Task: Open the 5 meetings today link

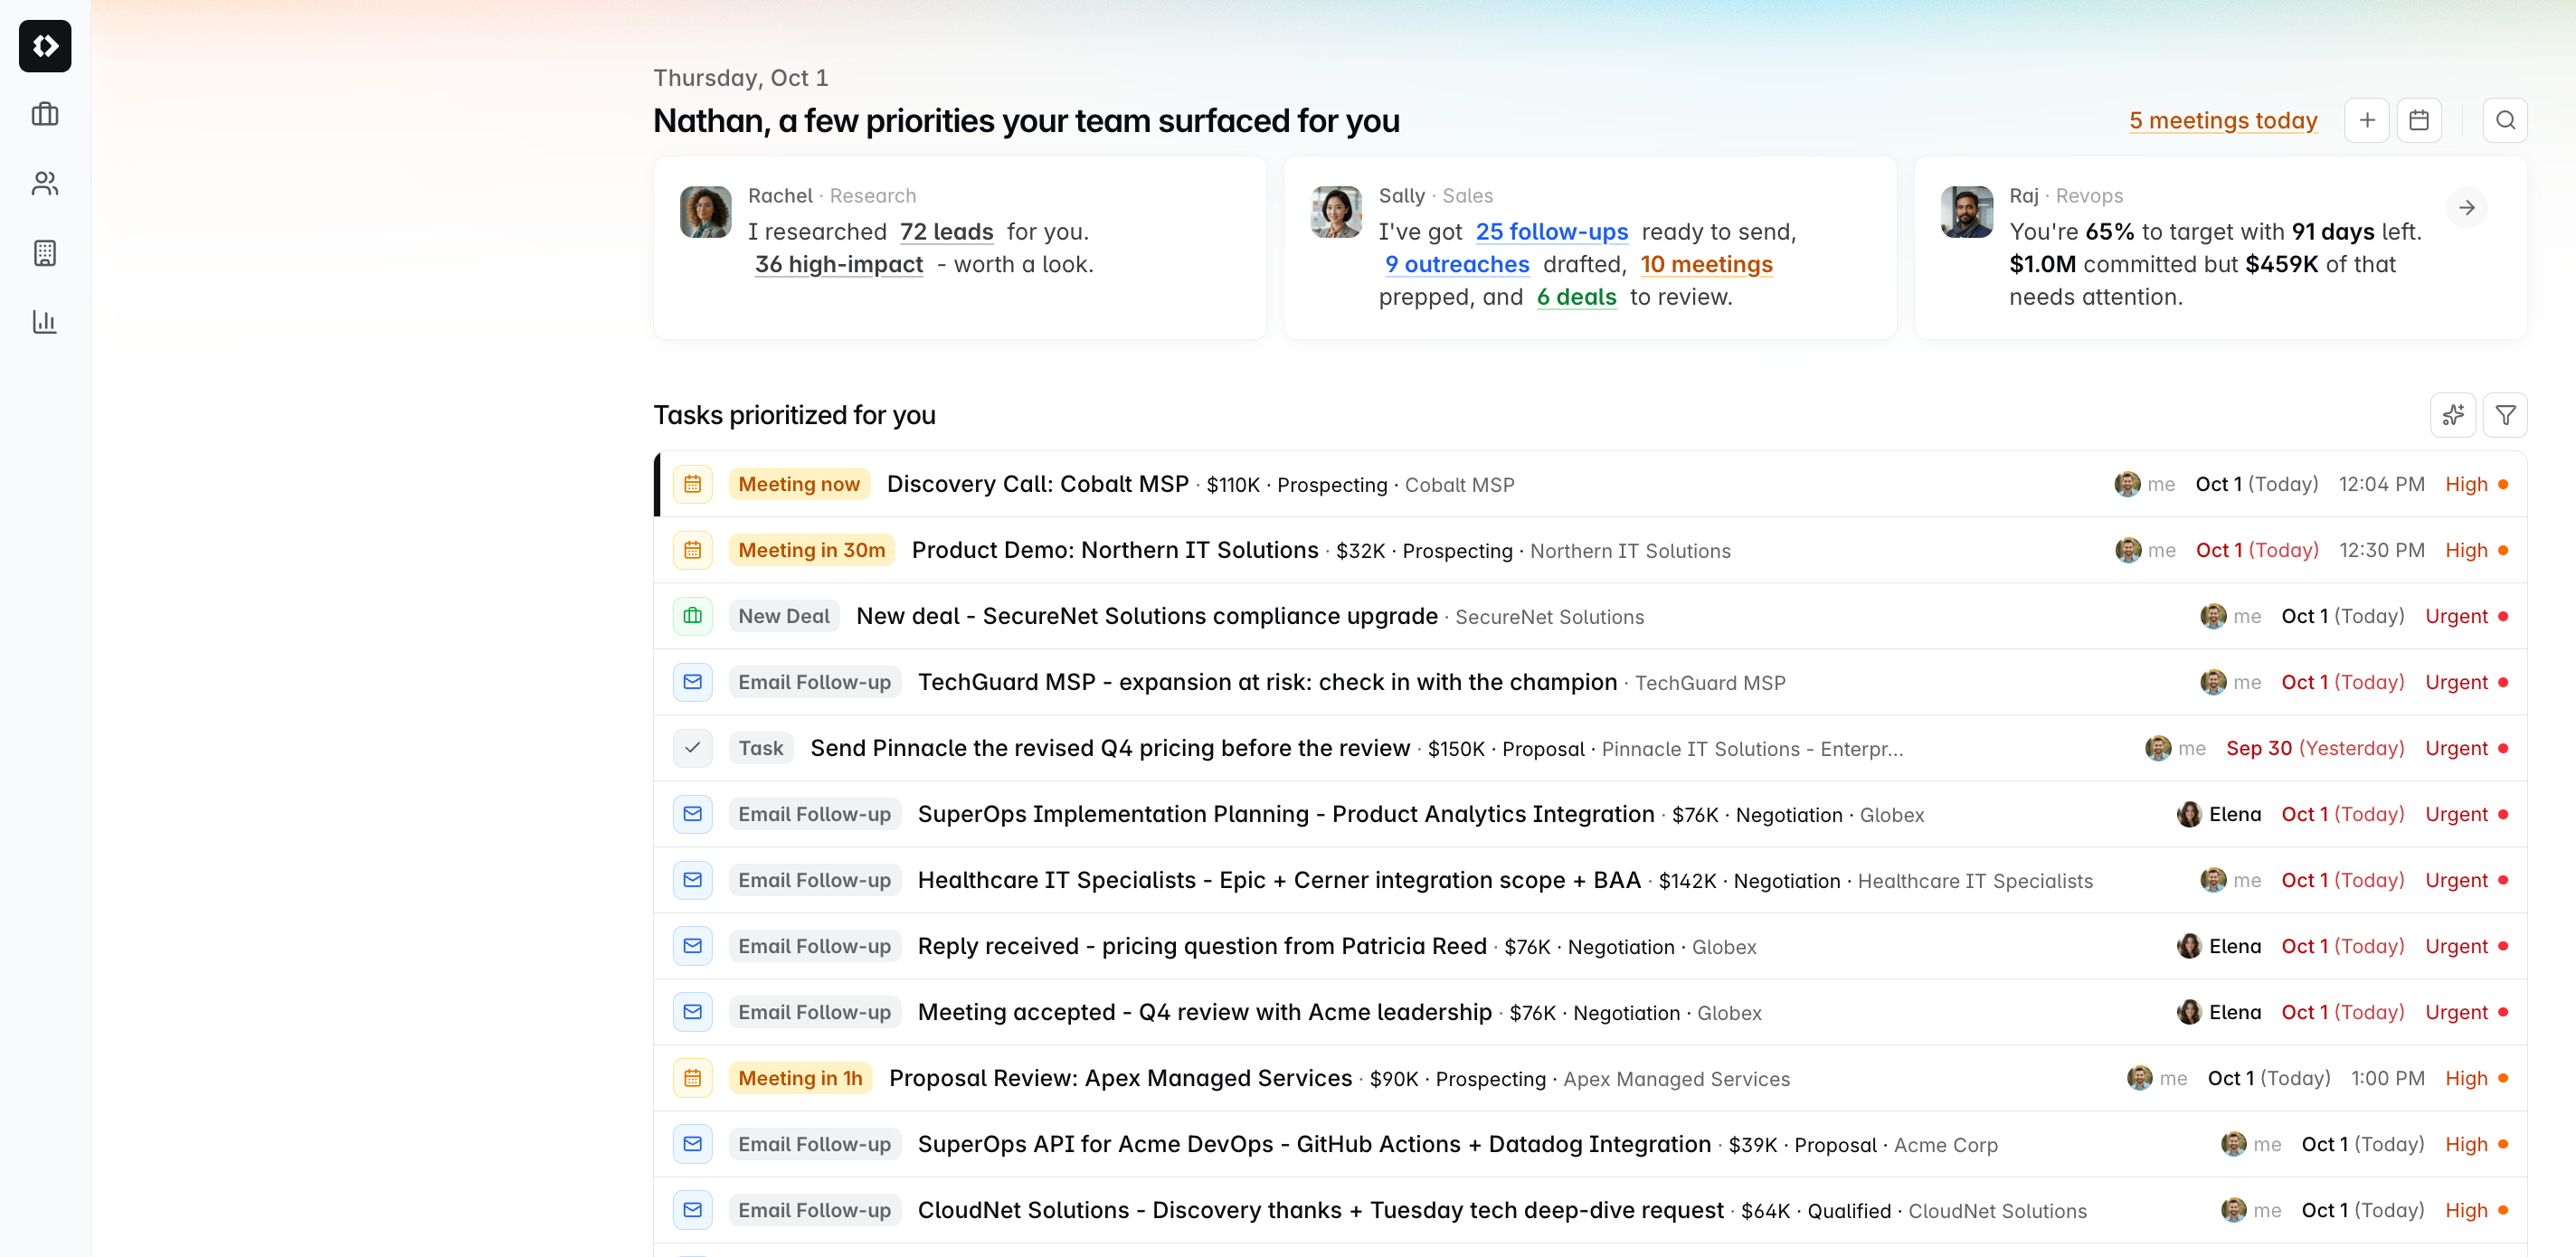Action: click(x=2223, y=120)
